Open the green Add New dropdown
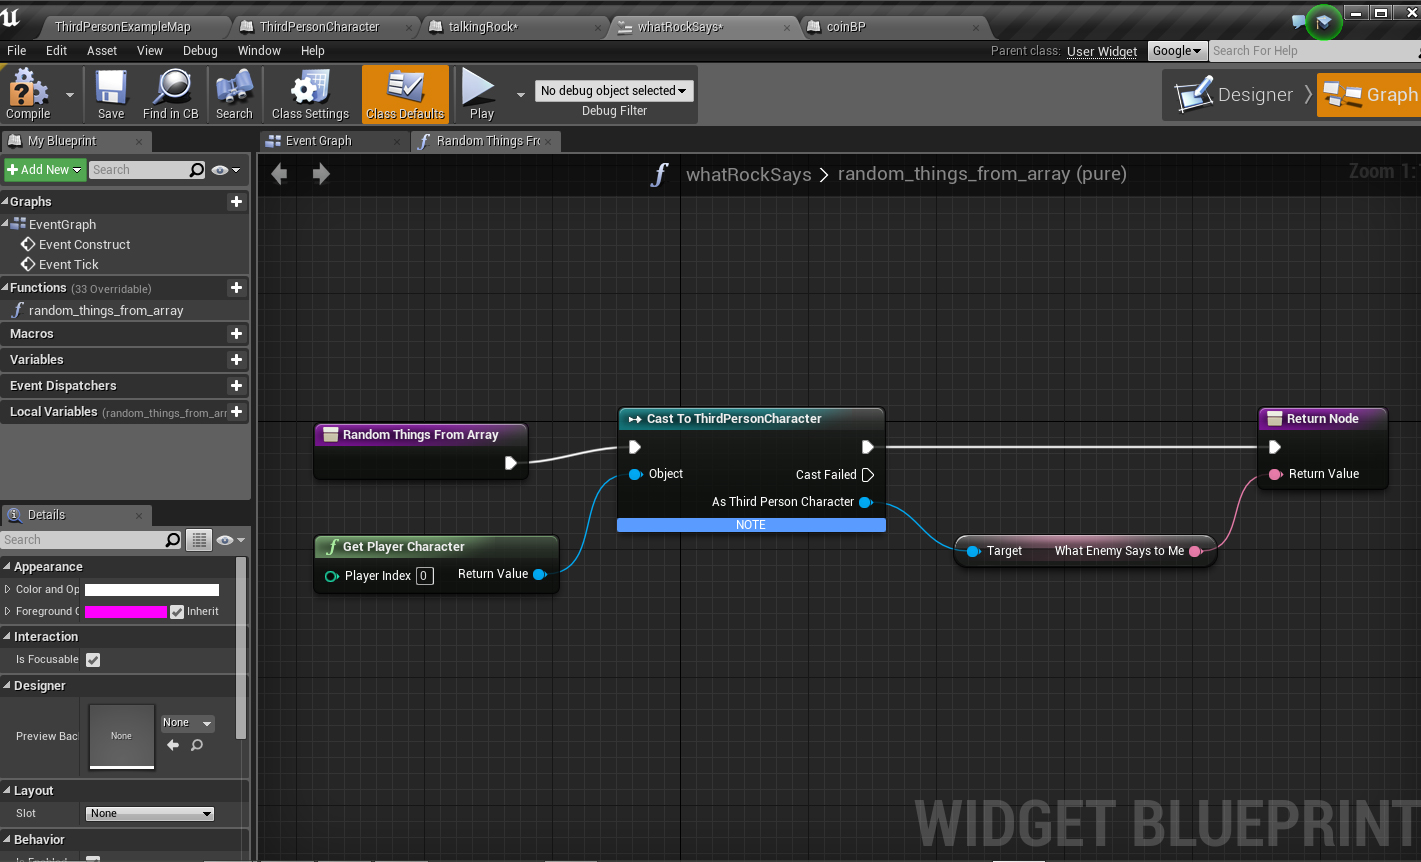Viewport: 1421px width, 862px height. [x=45, y=170]
